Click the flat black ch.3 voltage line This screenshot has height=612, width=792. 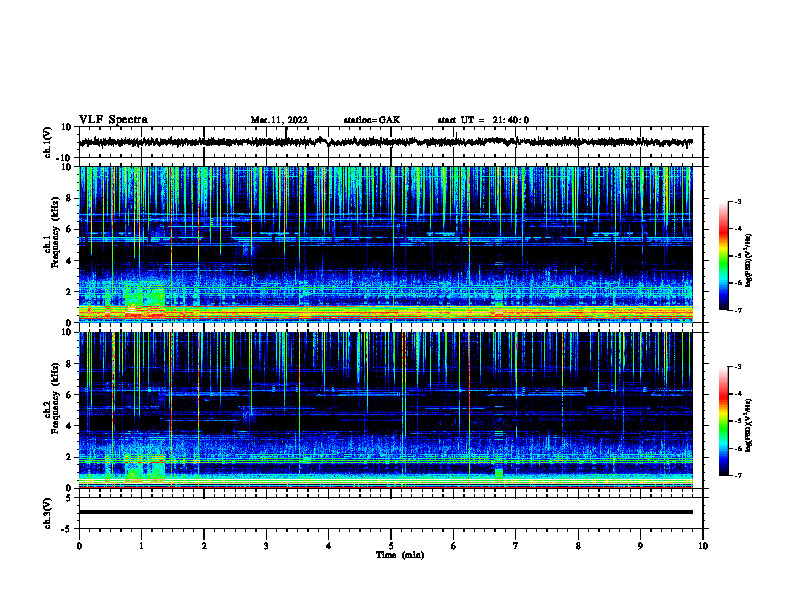[386, 512]
